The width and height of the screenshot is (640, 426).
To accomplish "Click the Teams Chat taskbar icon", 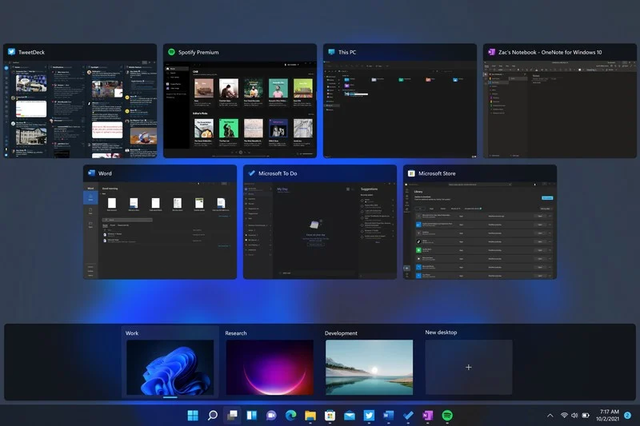I will tap(271, 415).
